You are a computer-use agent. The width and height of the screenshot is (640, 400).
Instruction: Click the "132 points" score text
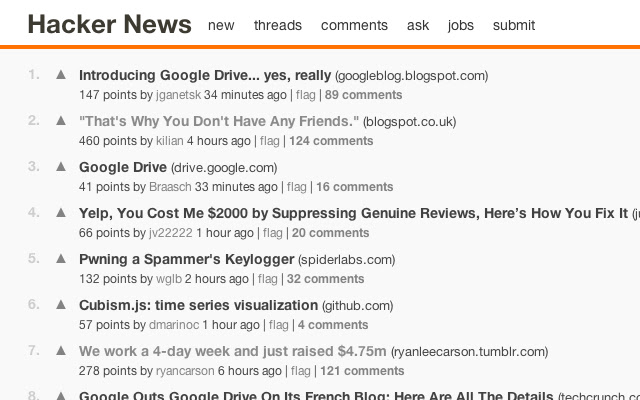tap(108, 279)
